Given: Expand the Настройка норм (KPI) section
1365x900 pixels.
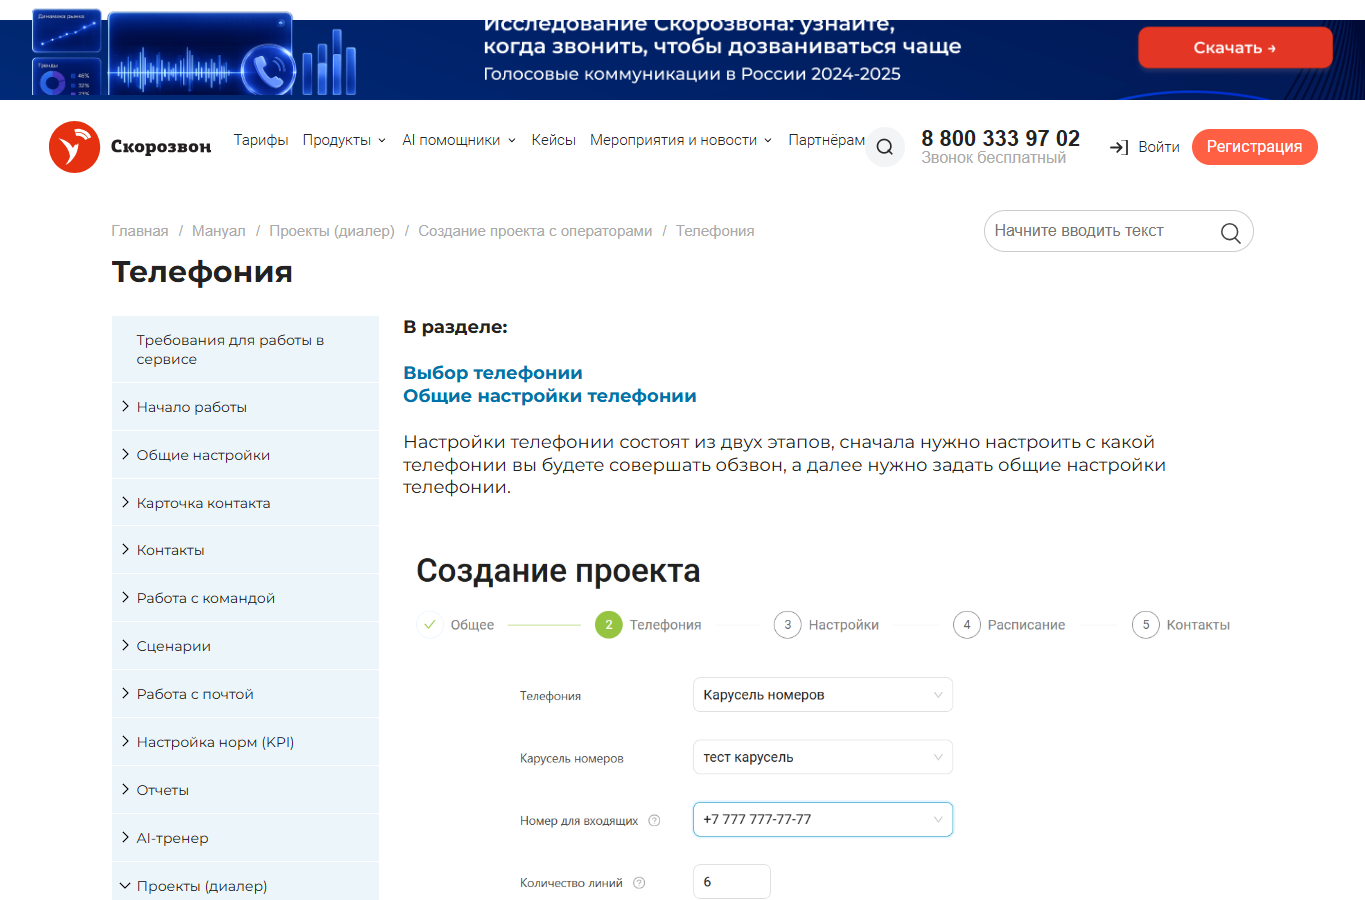Looking at the screenshot, I should (x=245, y=742).
